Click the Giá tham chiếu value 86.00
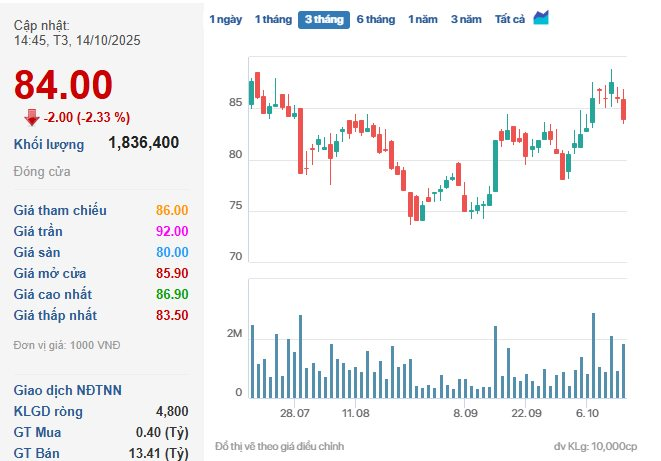Image resolution: width=661 pixels, height=461 pixels. (172, 210)
